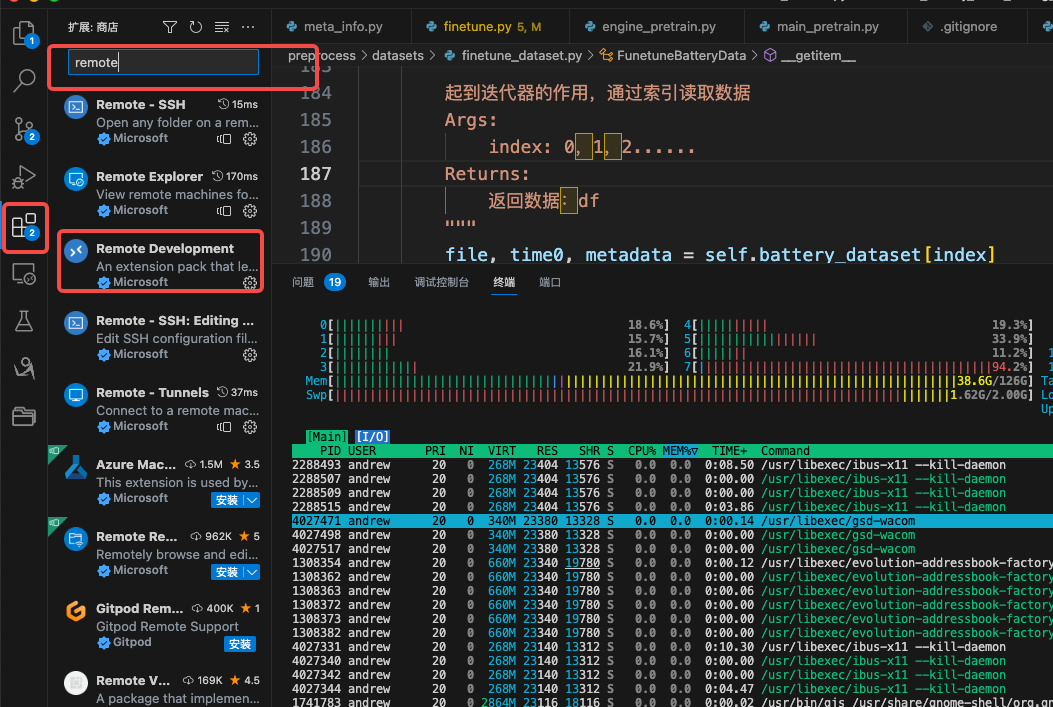Open the 输出 output panel tab
The height and width of the screenshot is (707, 1053).
click(x=379, y=282)
